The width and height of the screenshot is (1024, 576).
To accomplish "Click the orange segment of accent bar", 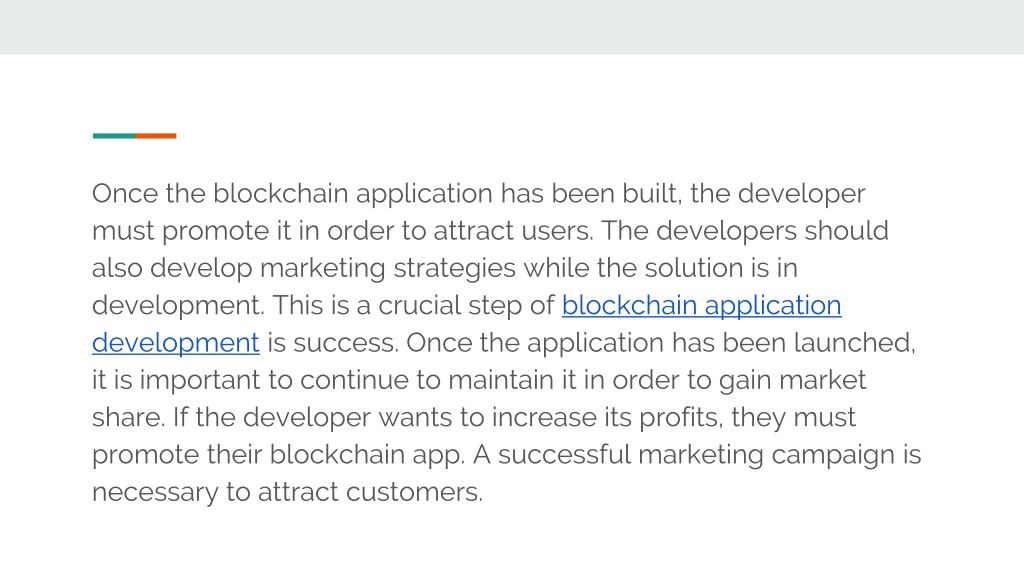I will click(156, 136).
